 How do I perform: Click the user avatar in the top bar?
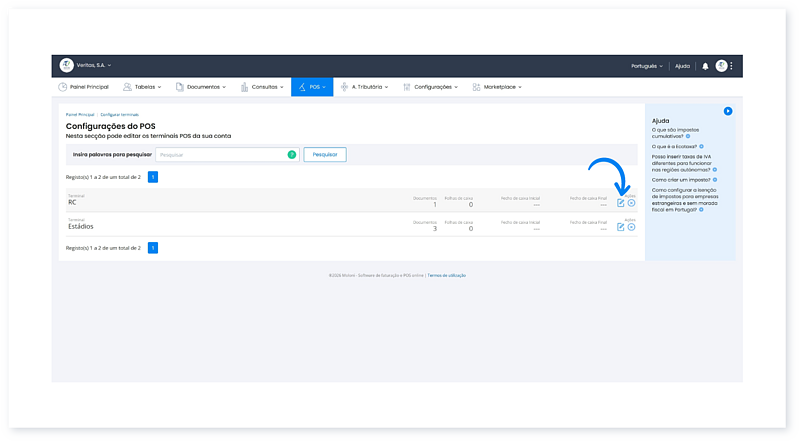pyautogui.click(x=721, y=66)
